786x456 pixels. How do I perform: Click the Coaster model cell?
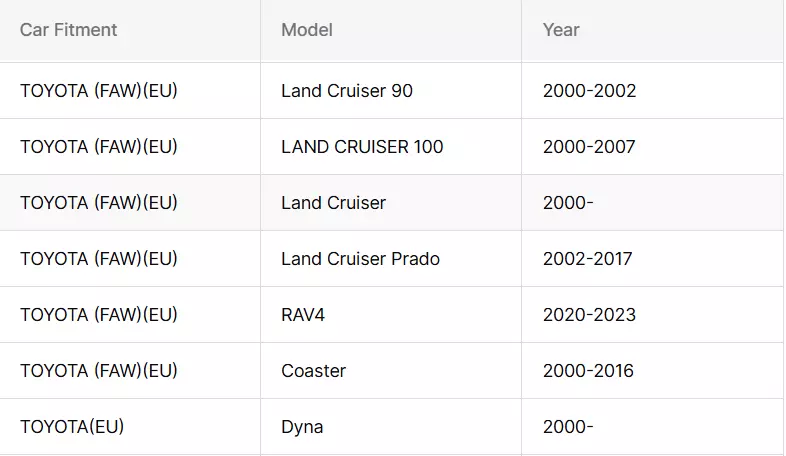(x=391, y=371)
